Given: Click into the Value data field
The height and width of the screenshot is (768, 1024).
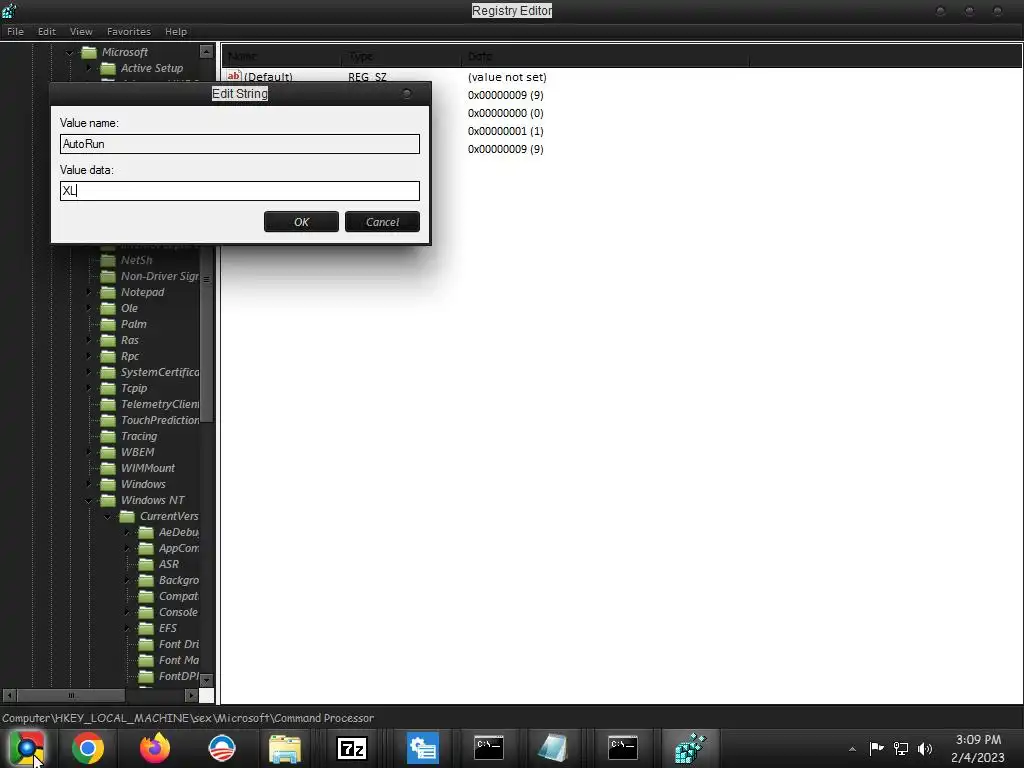Looking at the screenshot, I should [x=240, y=191].
